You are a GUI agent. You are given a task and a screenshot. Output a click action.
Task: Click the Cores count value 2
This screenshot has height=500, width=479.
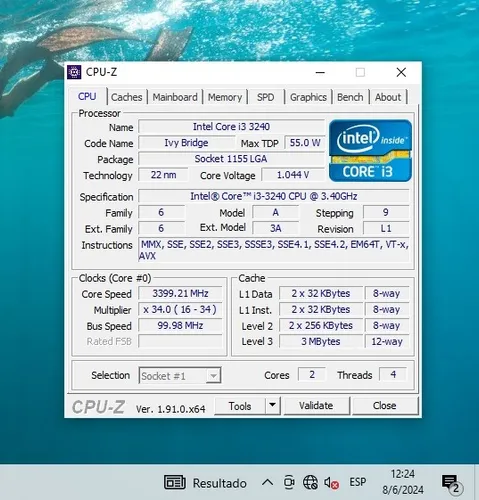(312, 375)
